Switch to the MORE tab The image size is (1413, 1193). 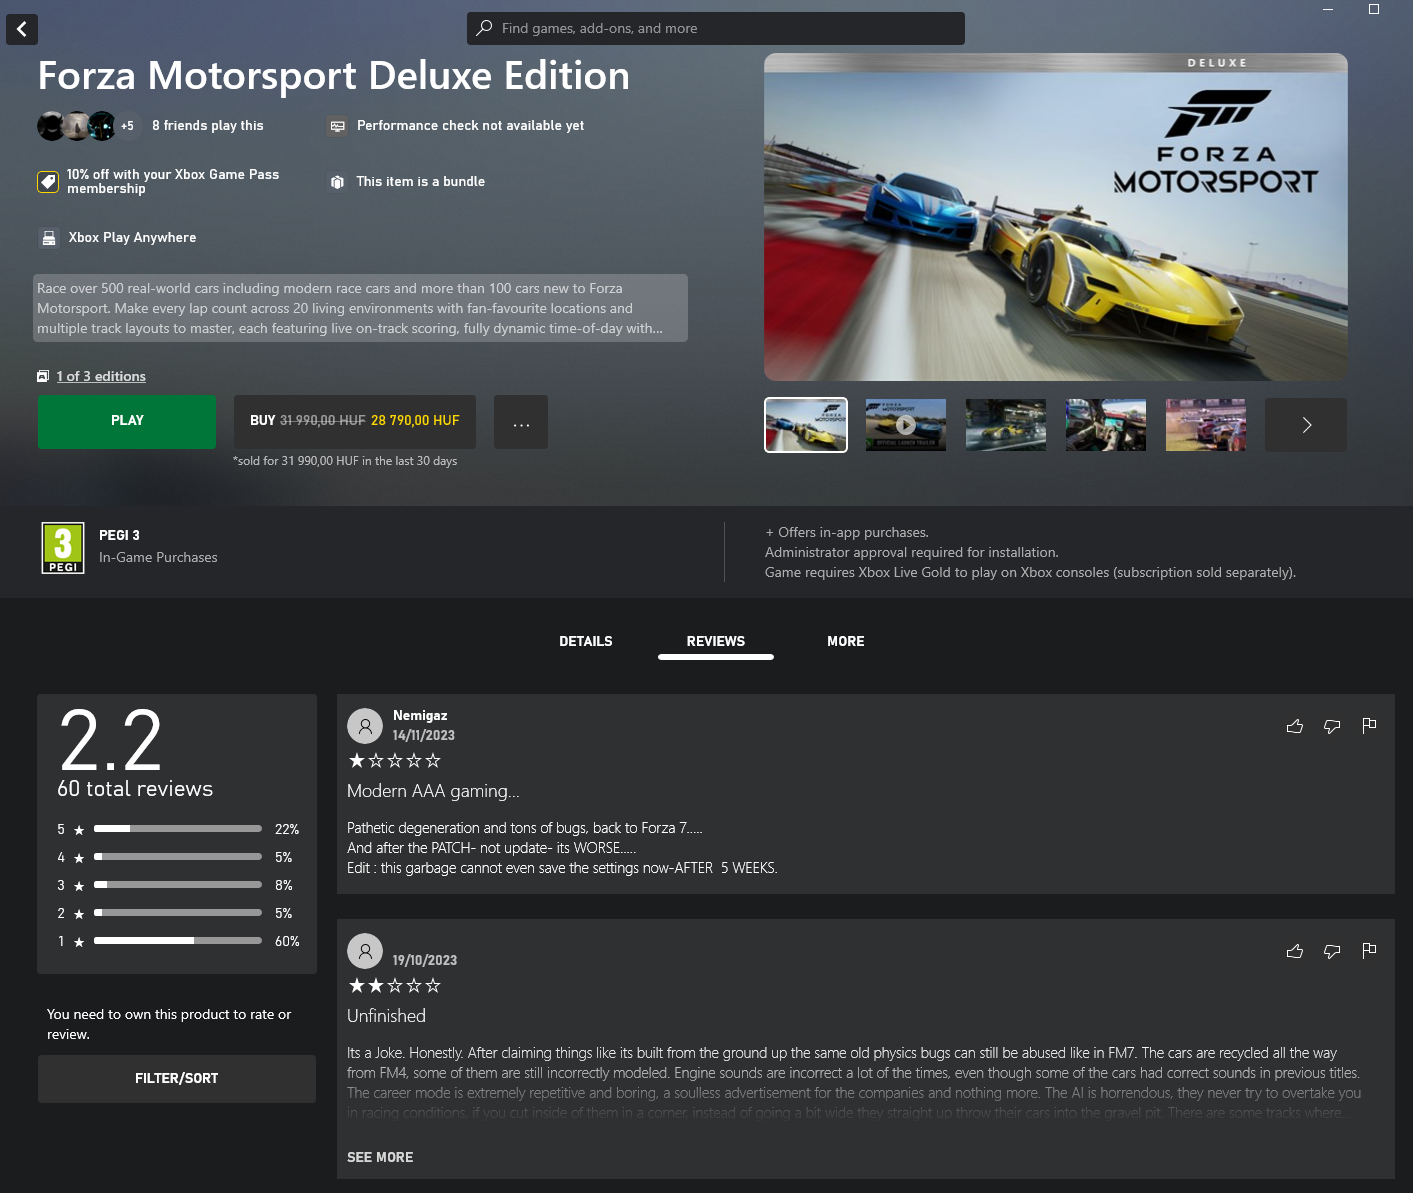(x=846, y=642)
